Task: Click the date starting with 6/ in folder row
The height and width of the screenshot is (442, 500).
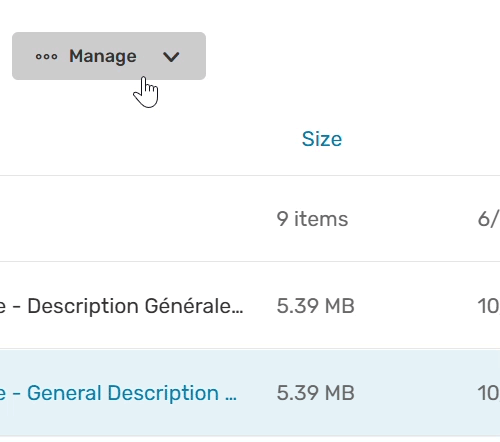Action: tap(488, 219)
